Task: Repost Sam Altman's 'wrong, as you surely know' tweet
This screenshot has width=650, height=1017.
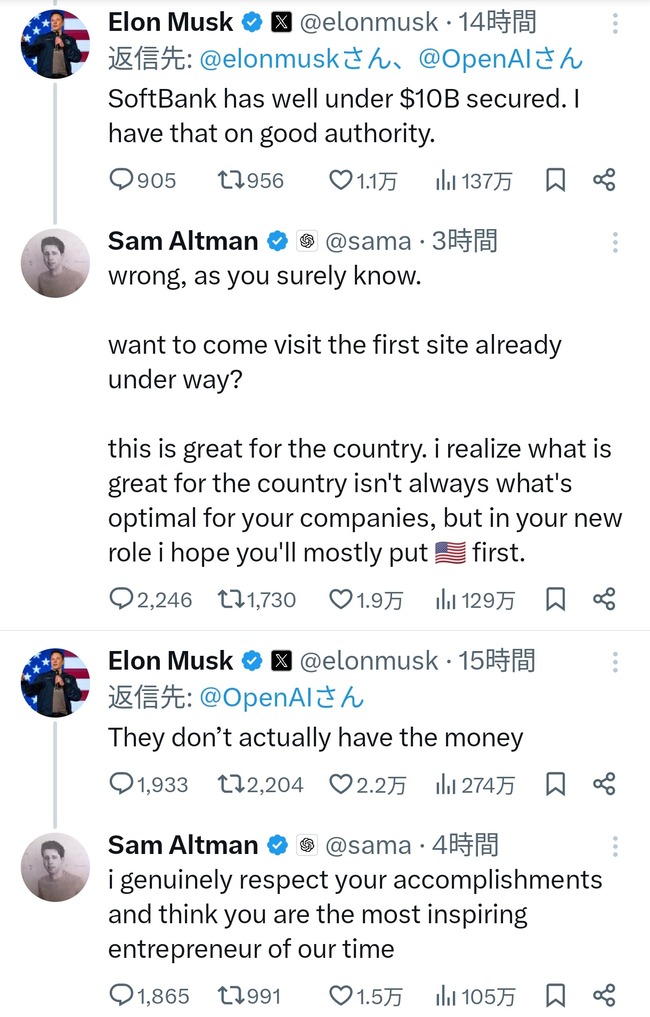Action: pyautogui.click(x=232, y=599)
